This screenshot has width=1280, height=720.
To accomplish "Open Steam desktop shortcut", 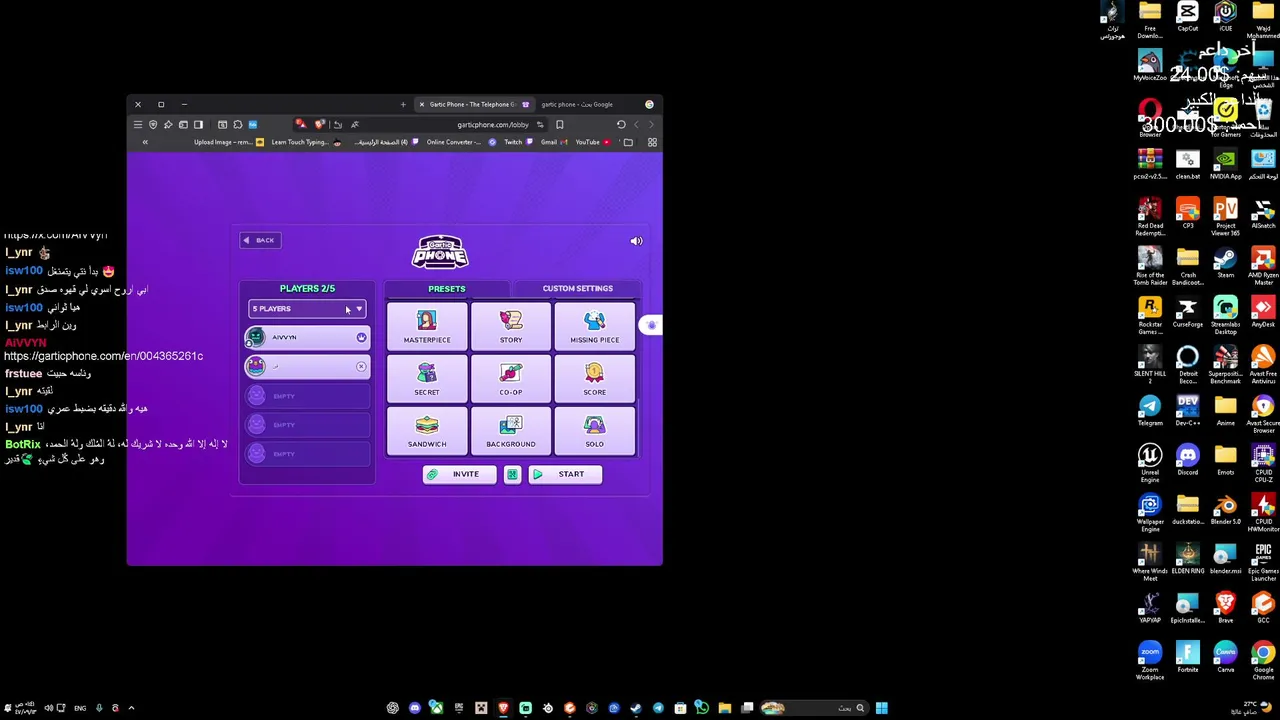I will 1225,264.
